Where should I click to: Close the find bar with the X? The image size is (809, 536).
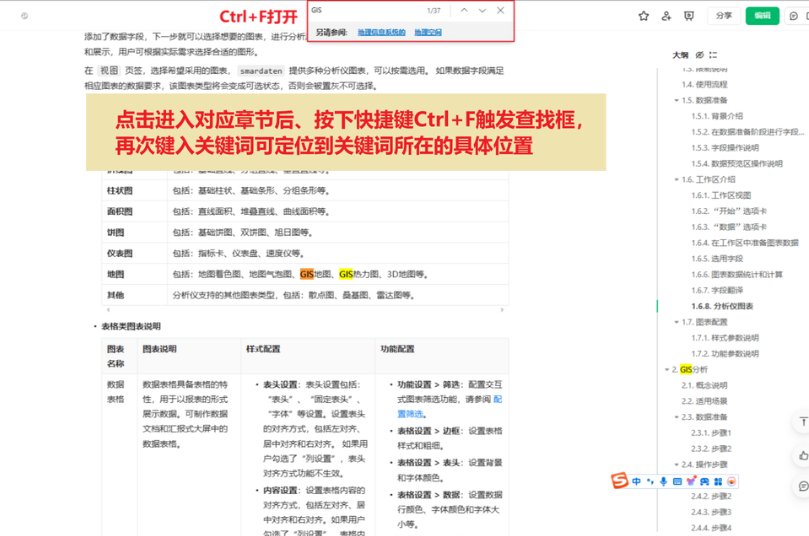(500, 10)
